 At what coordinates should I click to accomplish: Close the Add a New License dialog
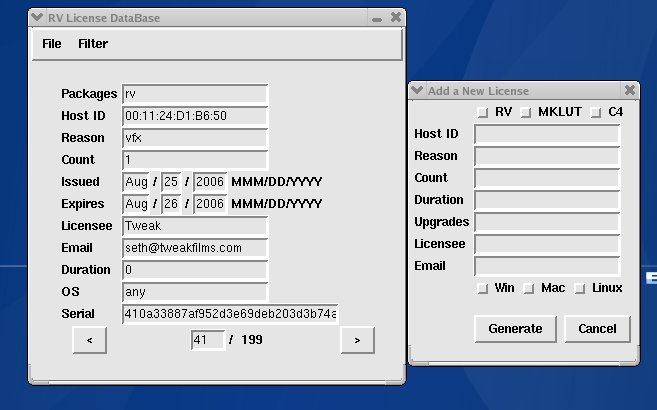(x=629, y=90)
